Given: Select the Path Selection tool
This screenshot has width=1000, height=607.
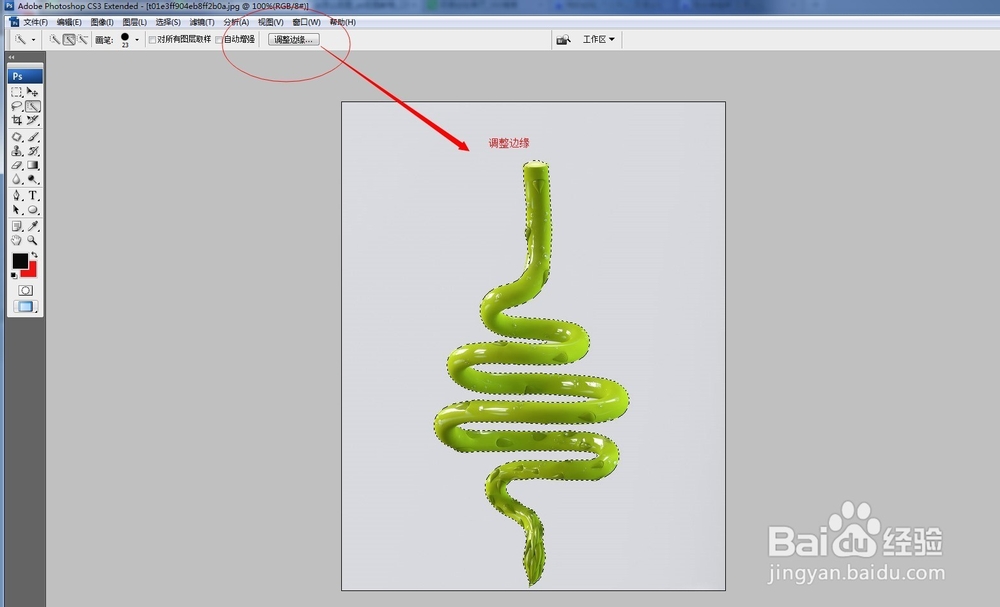Looking at the screenshot, I should point(17,210).
